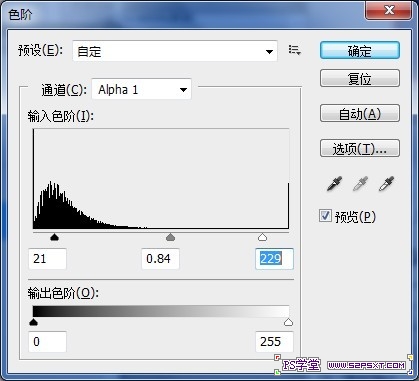
Task: Click input shadow field showing 21
Action: pyautogui.click(x=47, y=259)
